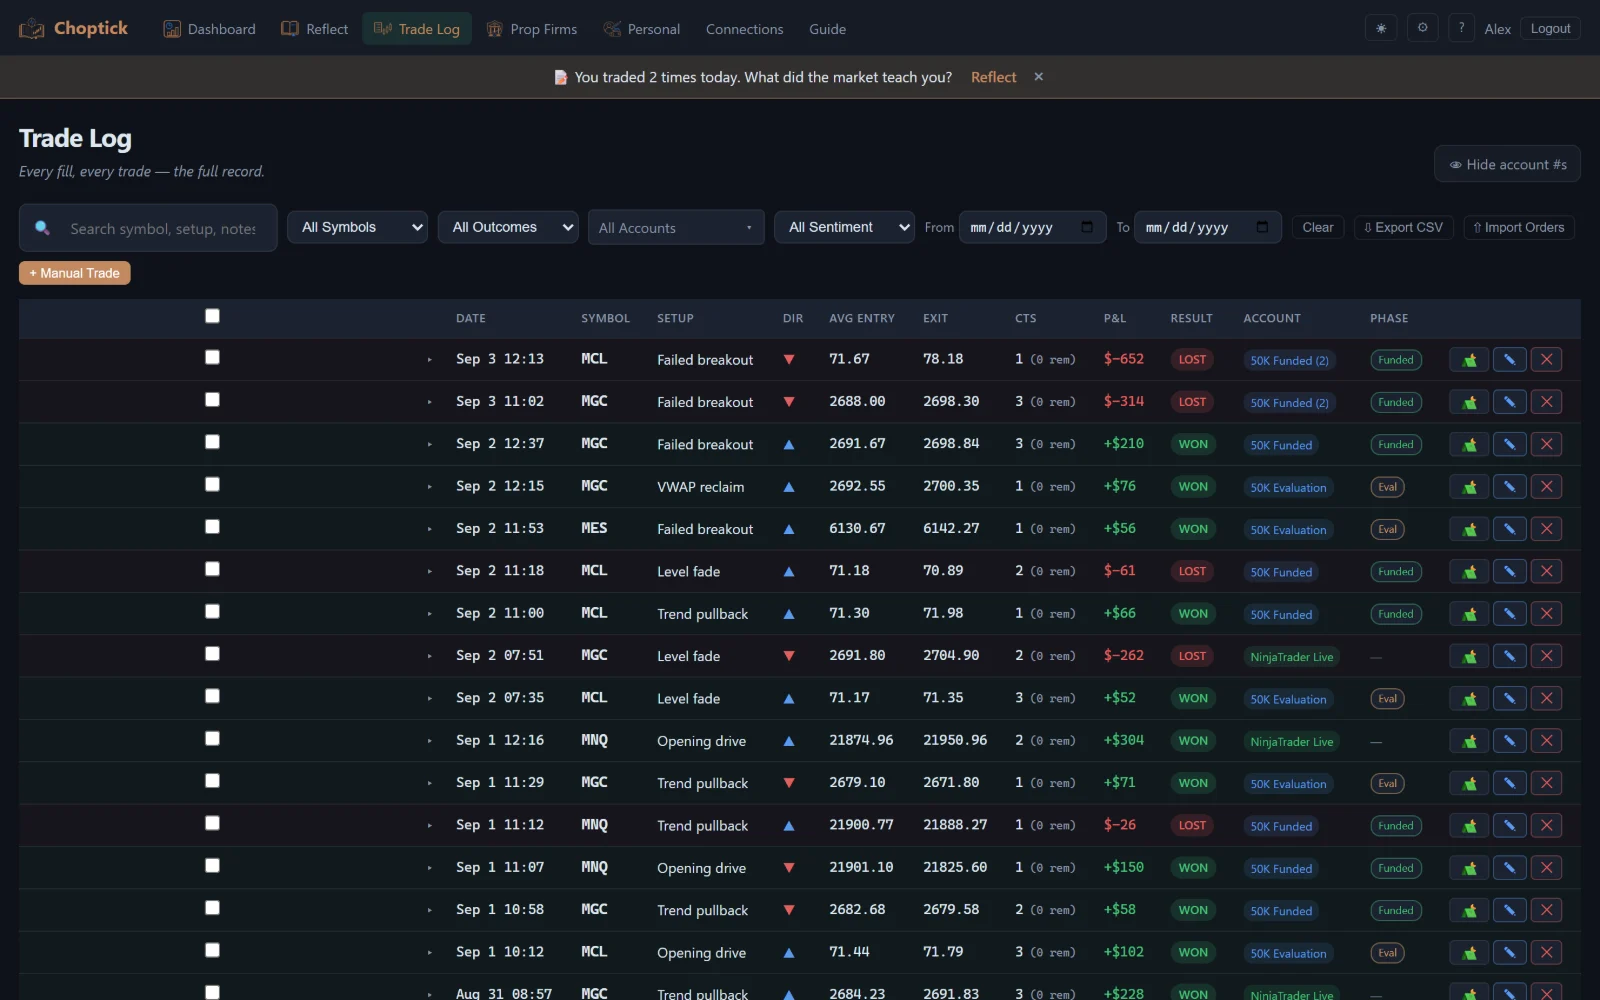Check the Sep 1 12:16 row checkbox
This screenshot has height=1000, width=1600.
point(212,738)
